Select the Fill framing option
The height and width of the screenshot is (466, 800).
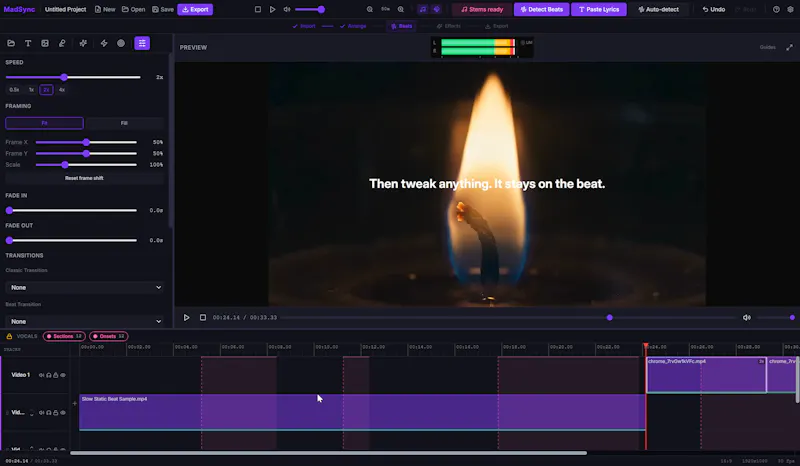(124, 123)
